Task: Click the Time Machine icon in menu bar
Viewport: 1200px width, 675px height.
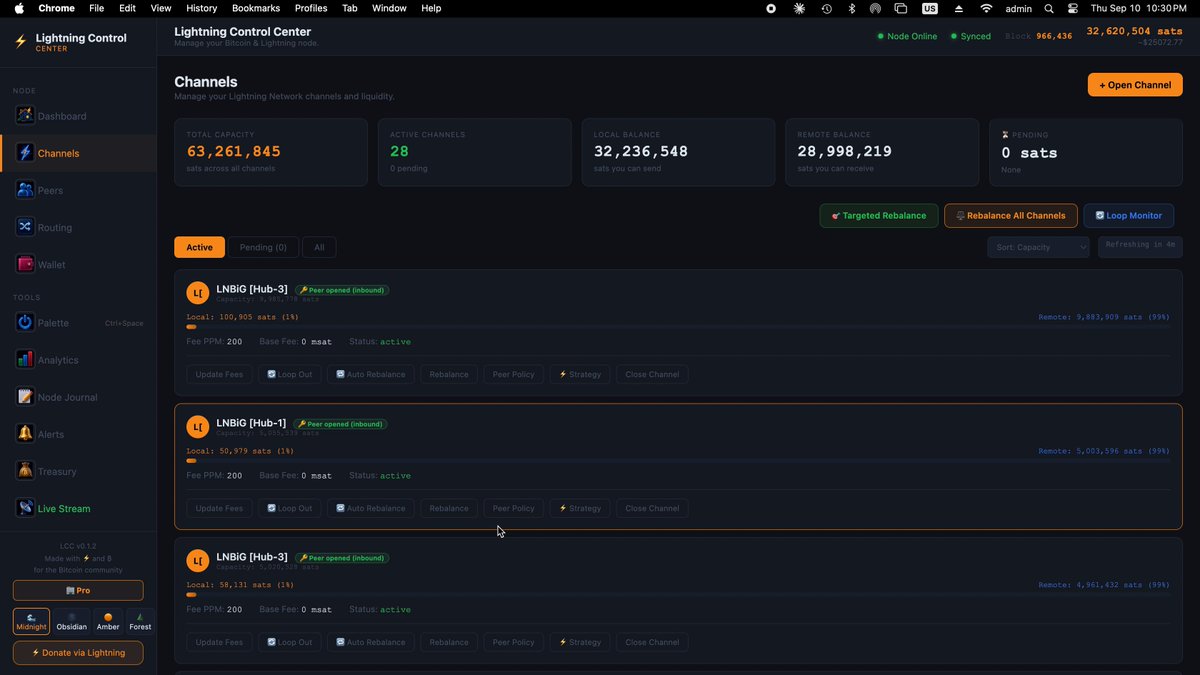Action: click(827, 8)
